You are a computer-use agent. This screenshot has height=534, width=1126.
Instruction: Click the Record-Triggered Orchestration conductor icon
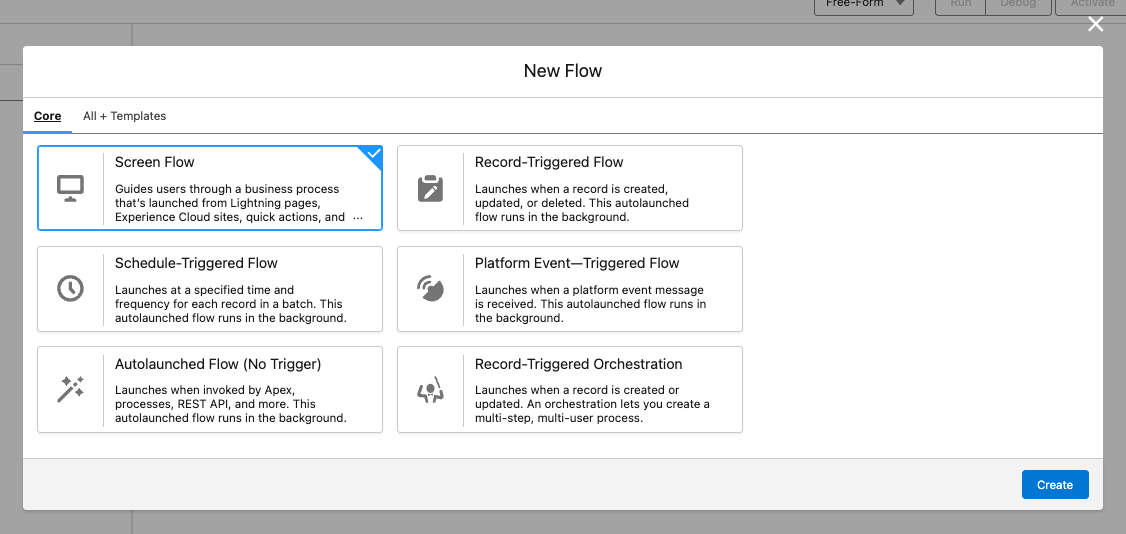coord(430,389)
